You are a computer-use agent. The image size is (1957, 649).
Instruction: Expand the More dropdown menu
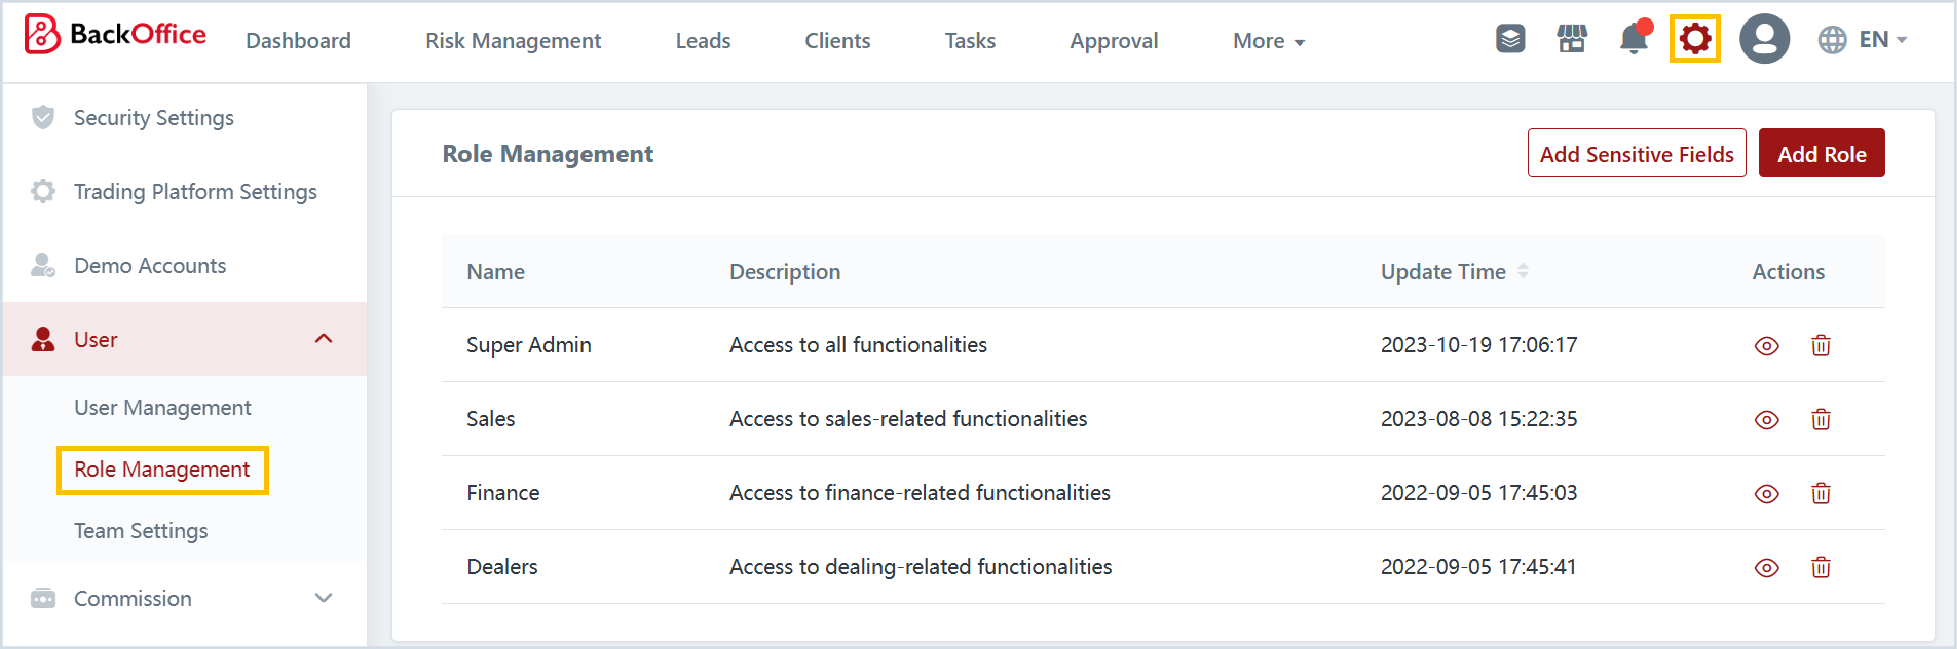pos(1268,41)
